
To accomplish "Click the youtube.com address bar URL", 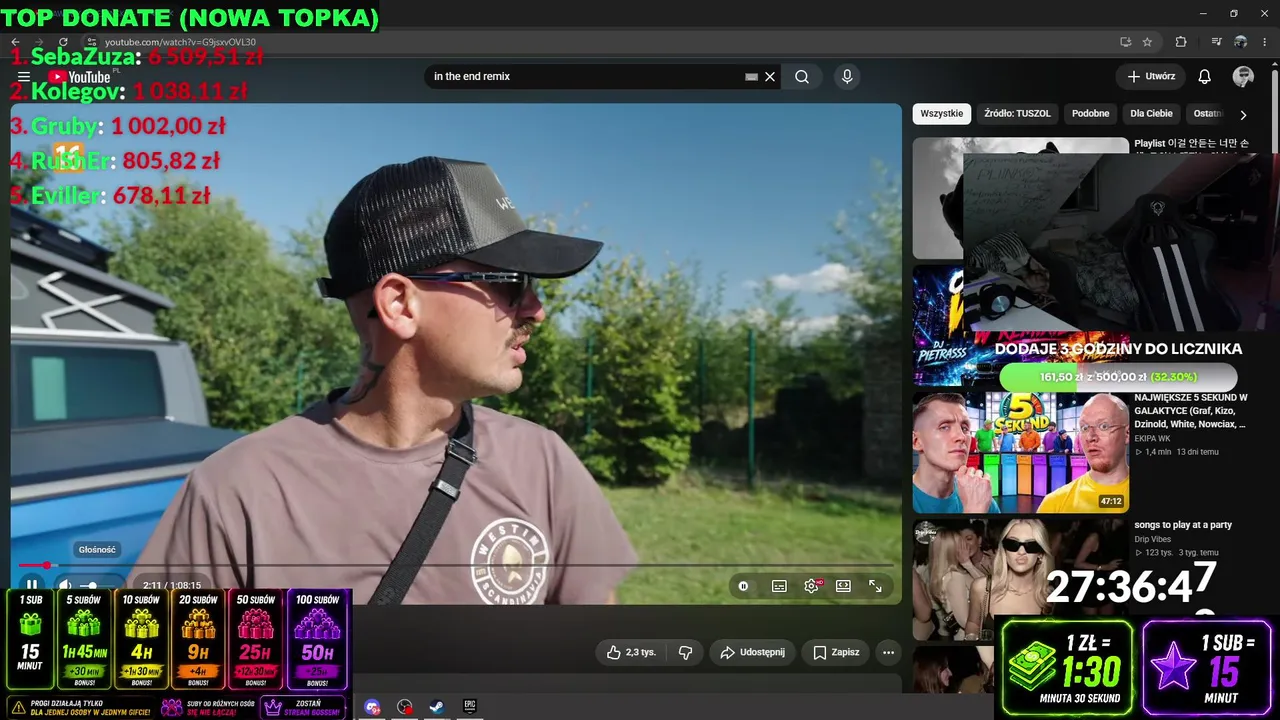I will (180, 42).
